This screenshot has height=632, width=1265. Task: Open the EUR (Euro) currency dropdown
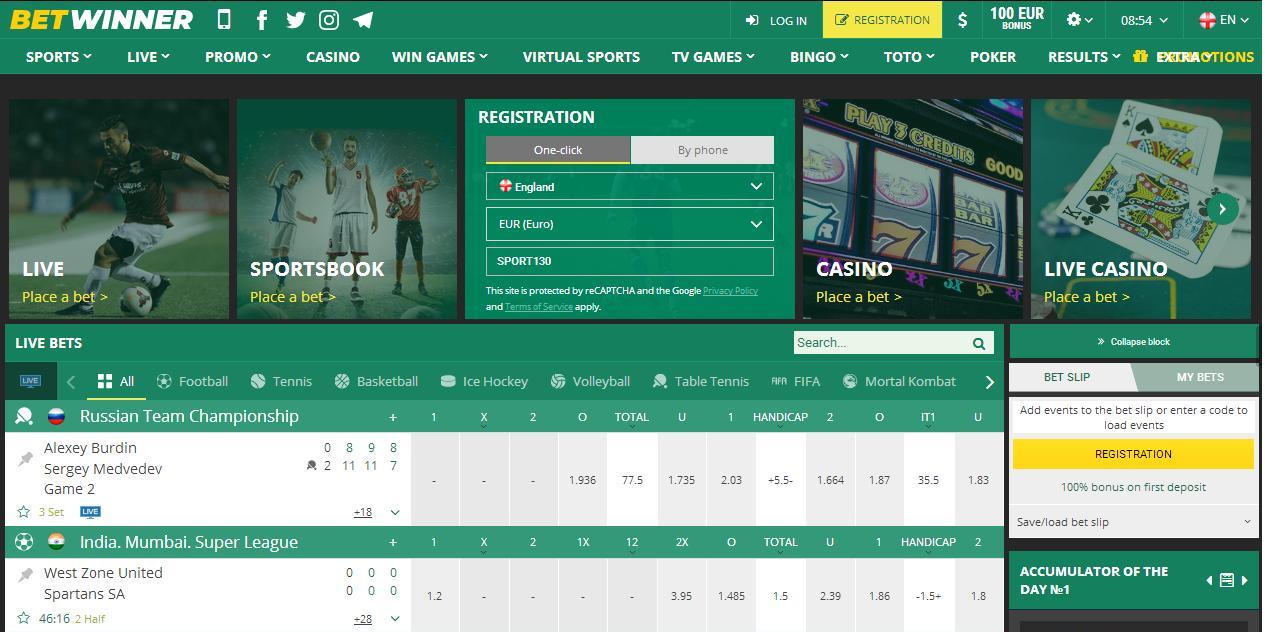[630, 224]
